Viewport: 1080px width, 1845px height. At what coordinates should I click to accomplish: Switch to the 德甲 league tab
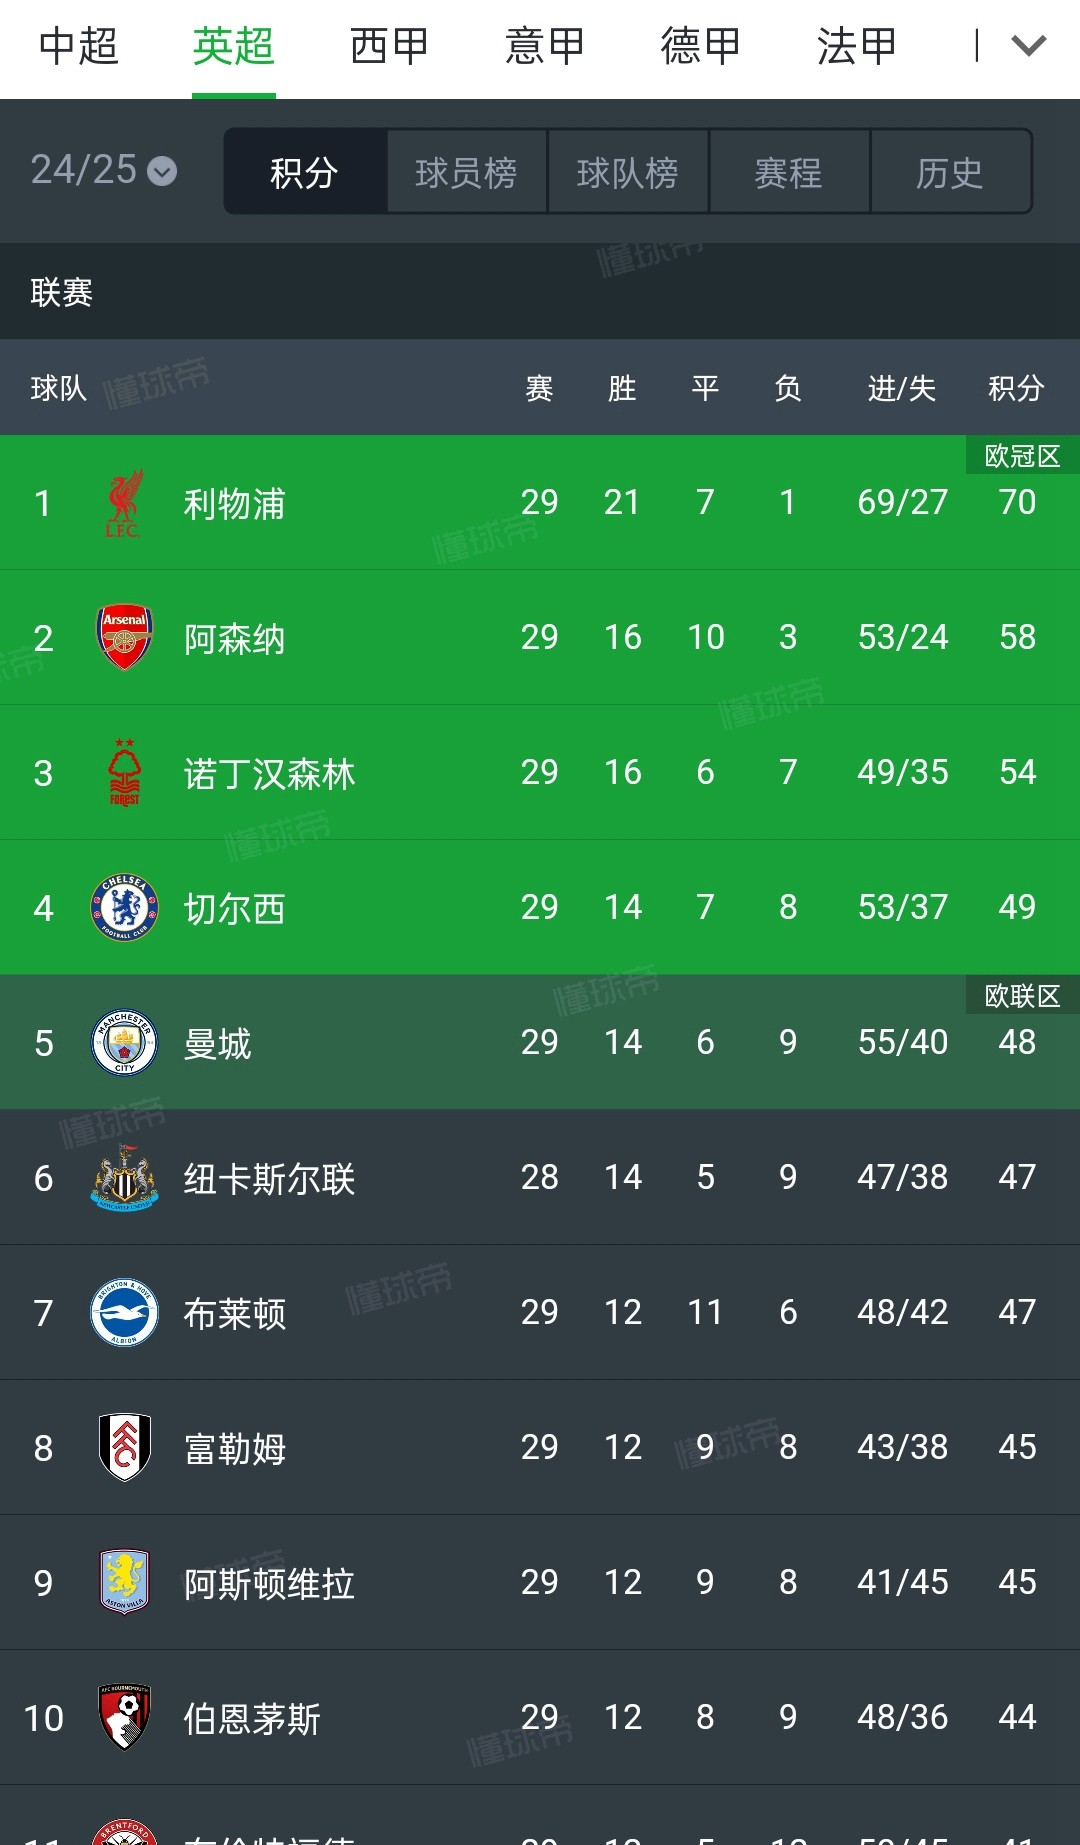701,46
